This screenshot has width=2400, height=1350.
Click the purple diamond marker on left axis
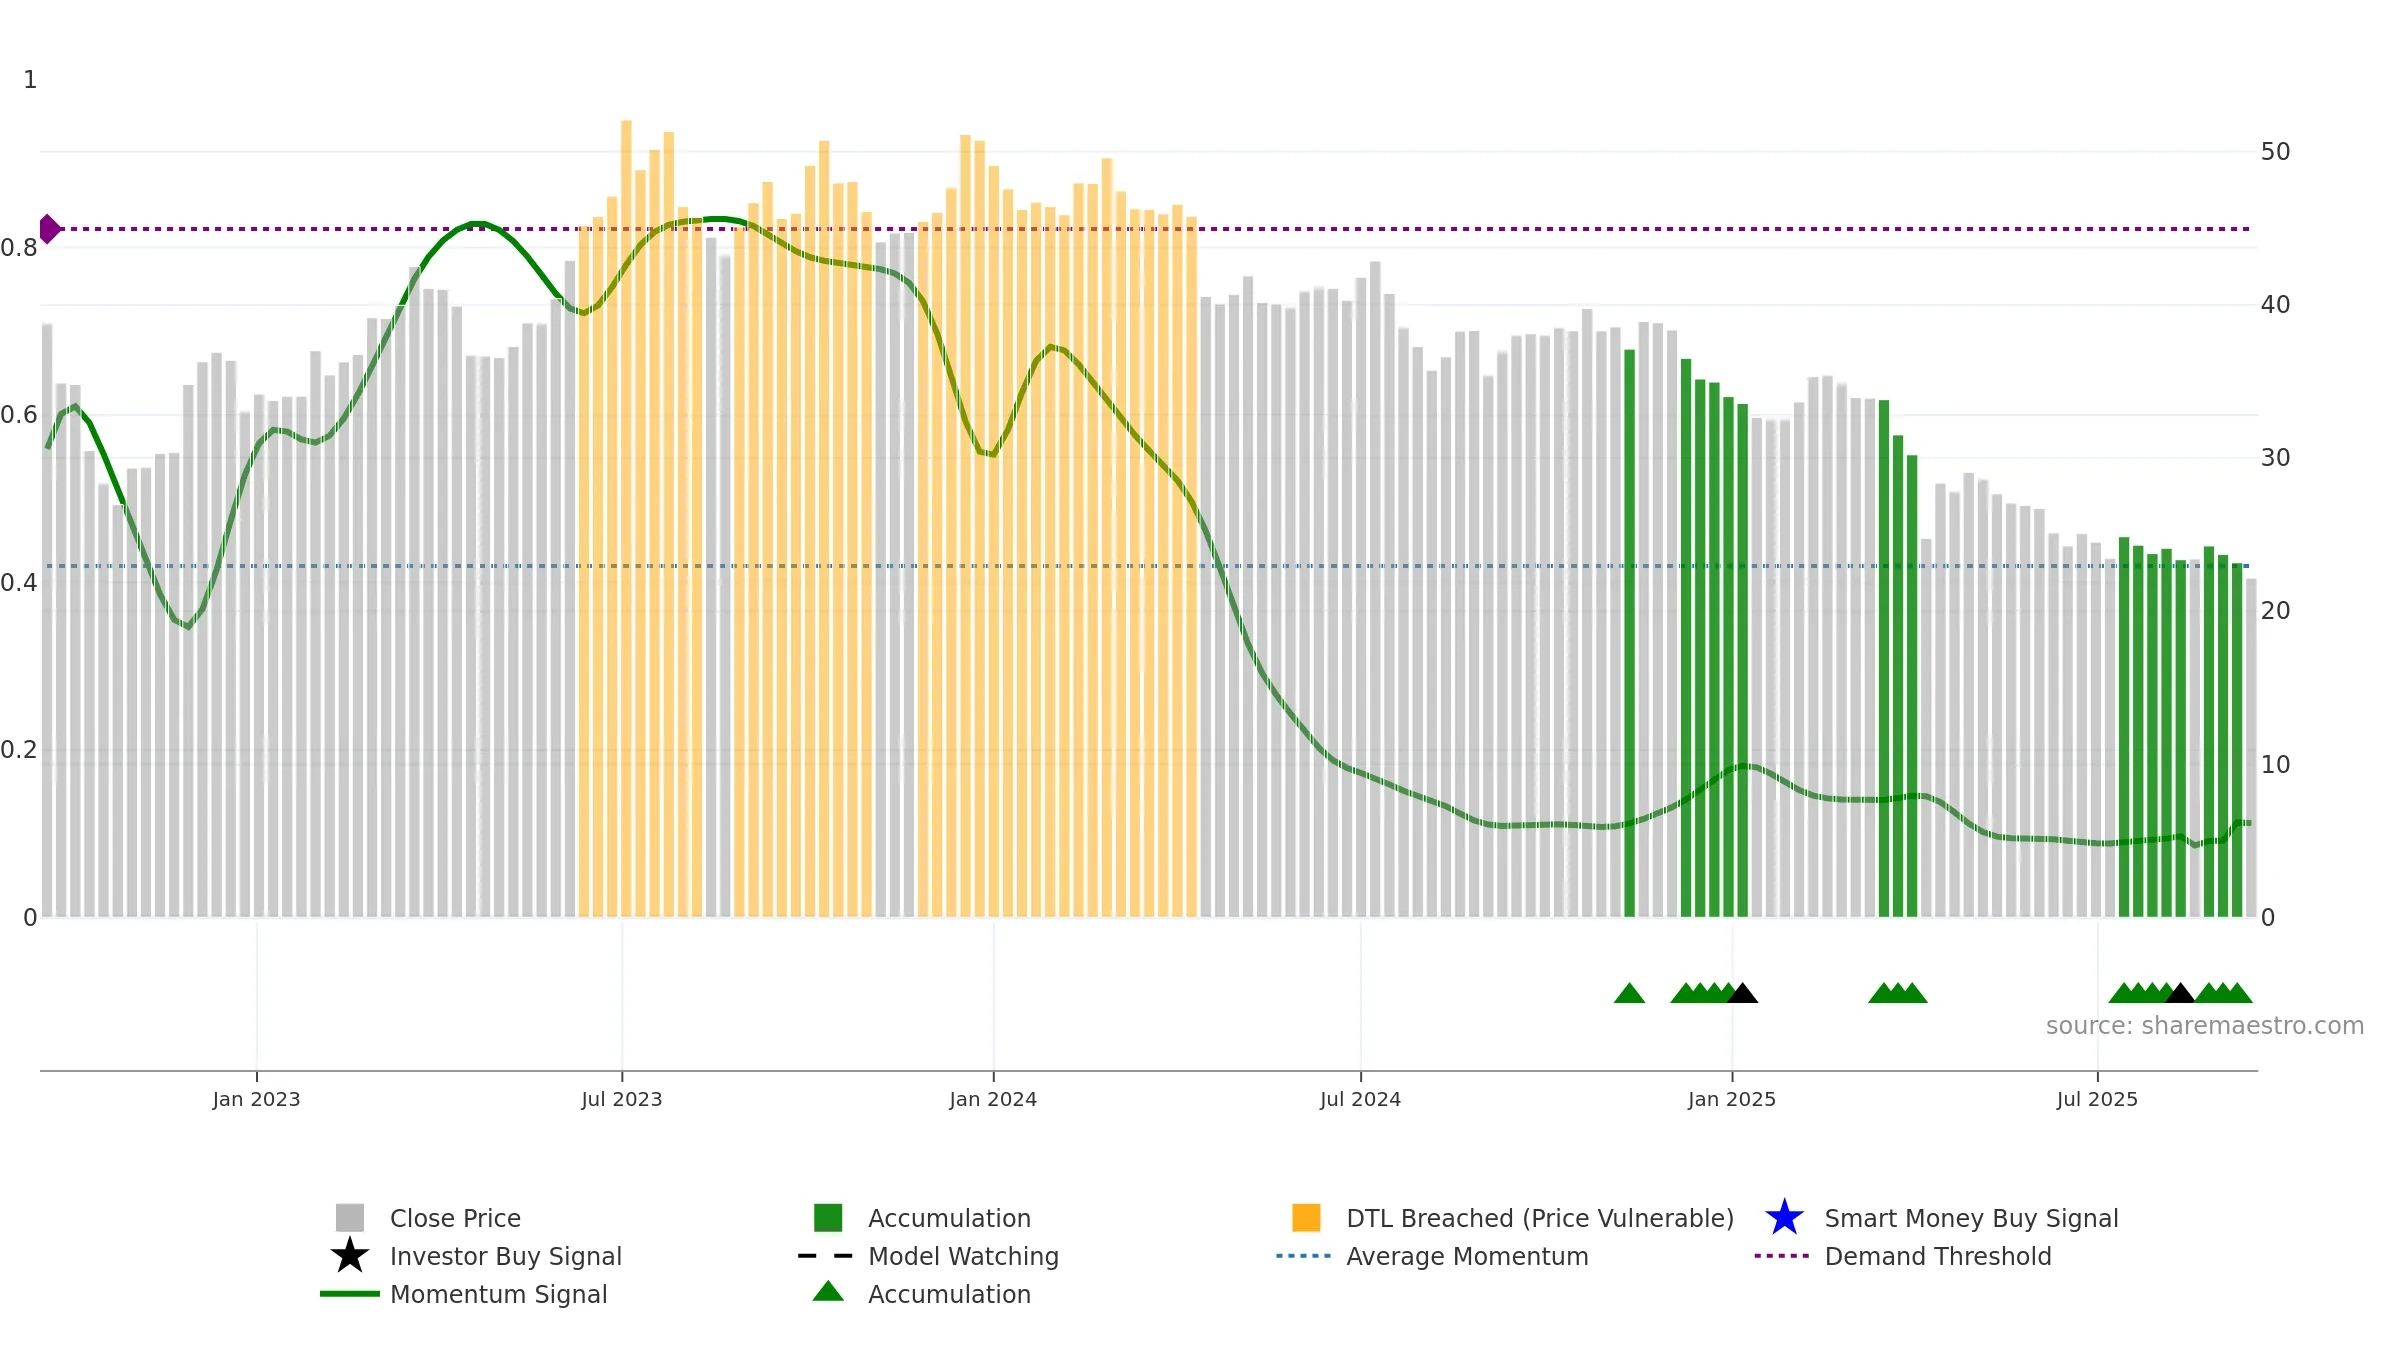(x=49, y=229)
